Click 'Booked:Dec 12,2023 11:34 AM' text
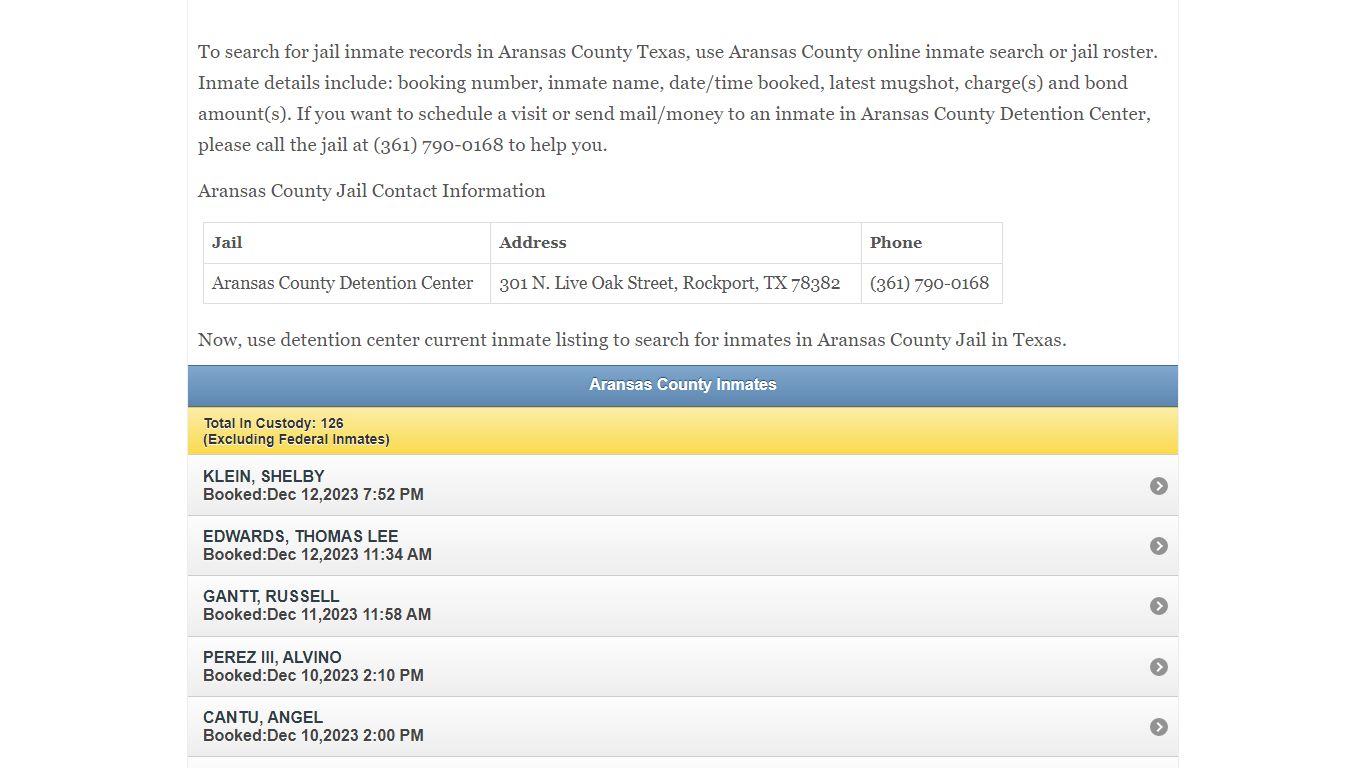This screenshot has width=1366, height=768. coord(317,555)
